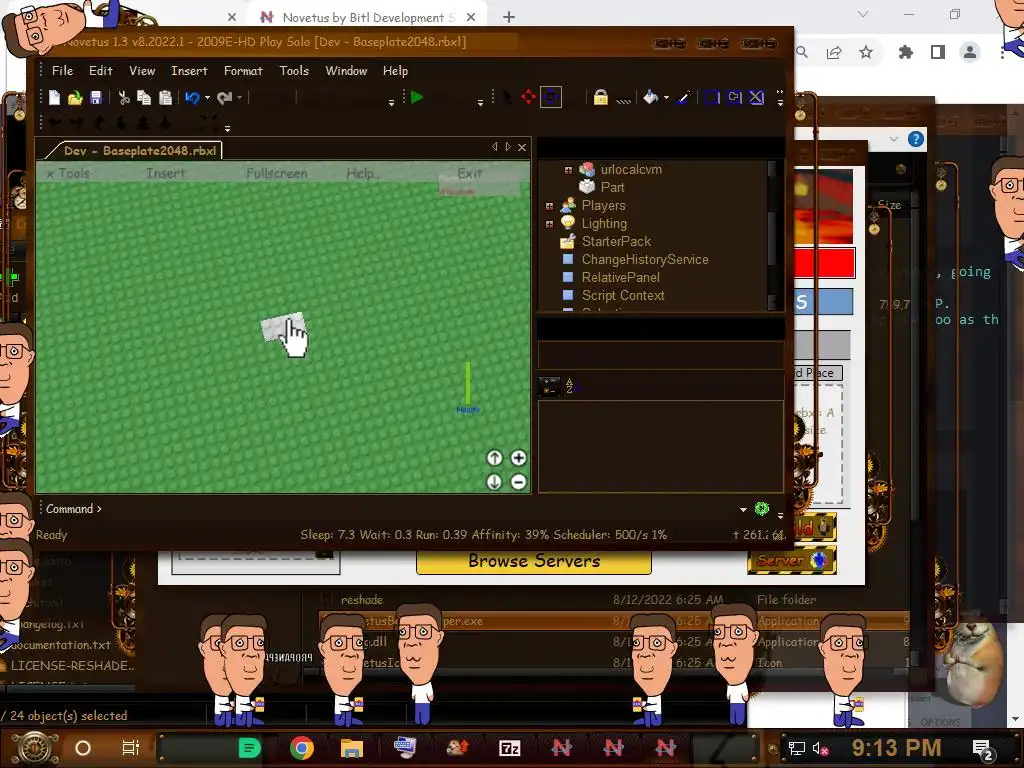Start the green Play button
This screenshot has width=1024, height=768.
(417, 97)
